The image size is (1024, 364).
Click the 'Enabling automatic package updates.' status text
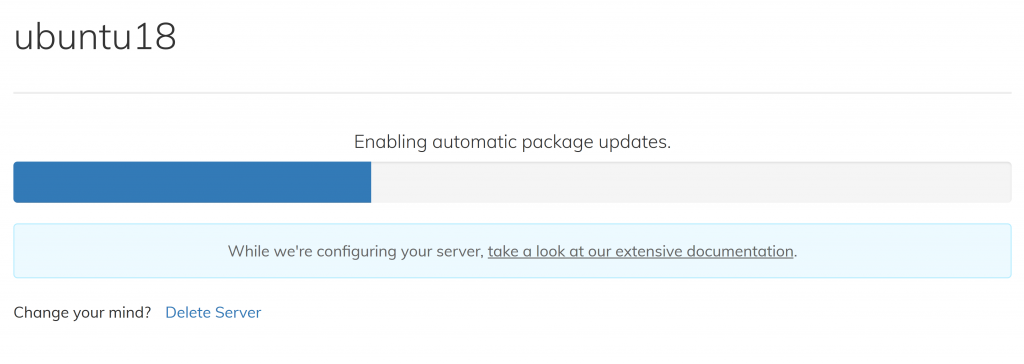pyautogui.click(x=512, y=142)
